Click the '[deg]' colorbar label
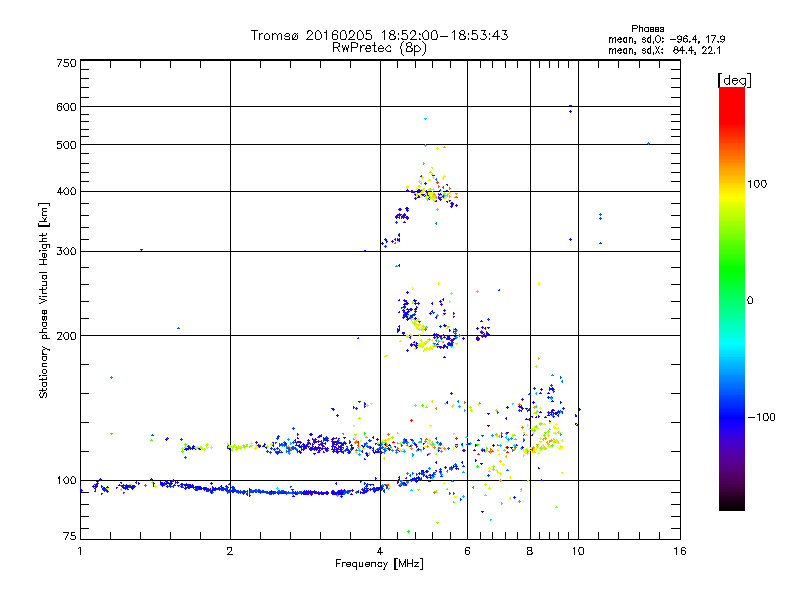 (x=734, y=81)
